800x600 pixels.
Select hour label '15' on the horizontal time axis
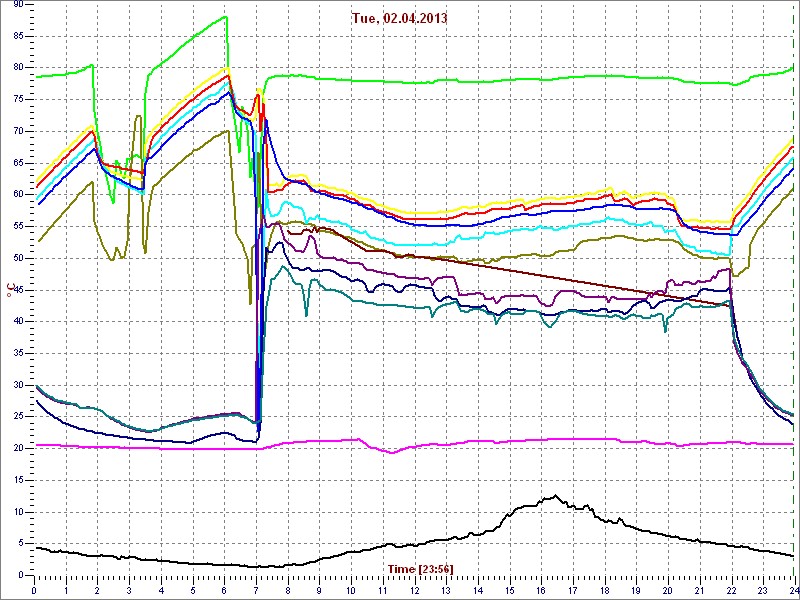coord(509,590)
